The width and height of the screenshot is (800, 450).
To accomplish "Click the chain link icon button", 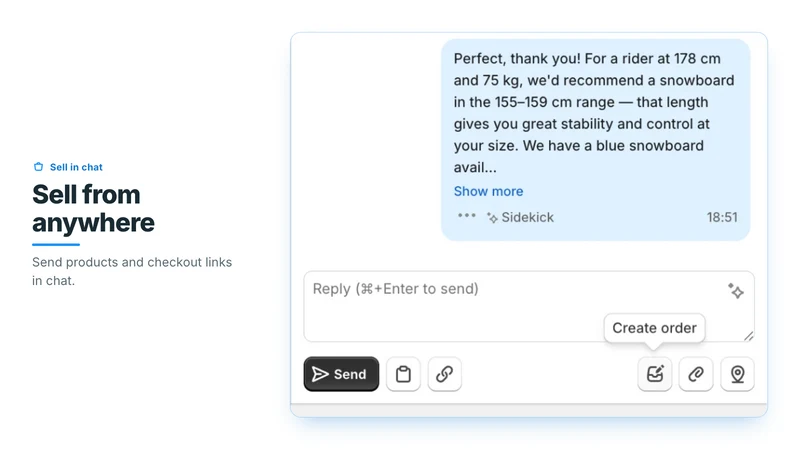I will [x=444, y=374].
